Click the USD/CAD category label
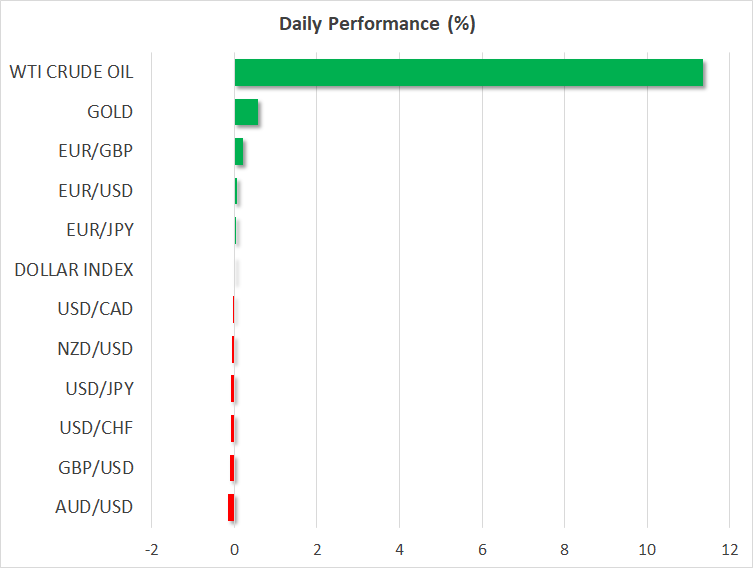 point(95,309)
